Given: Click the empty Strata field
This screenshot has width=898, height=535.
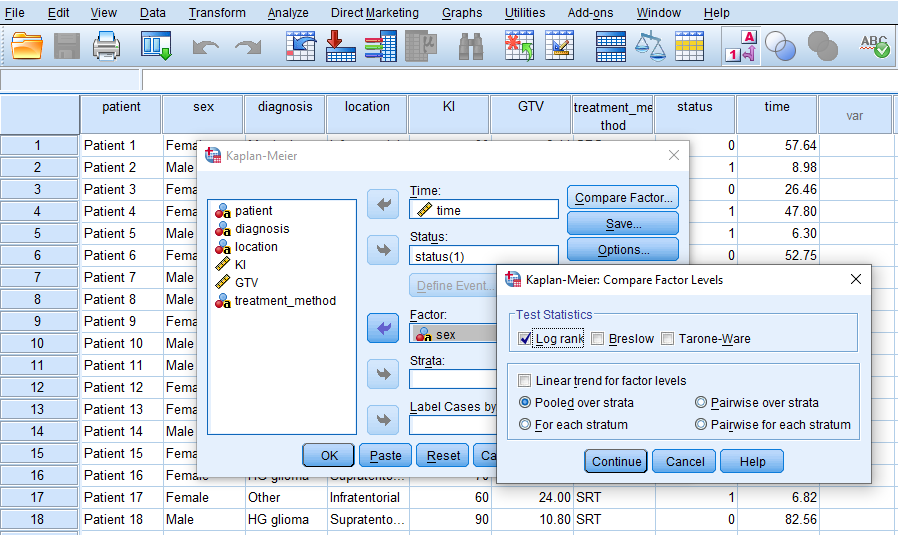Looking at the screenshot, I should tap(453, 379).
